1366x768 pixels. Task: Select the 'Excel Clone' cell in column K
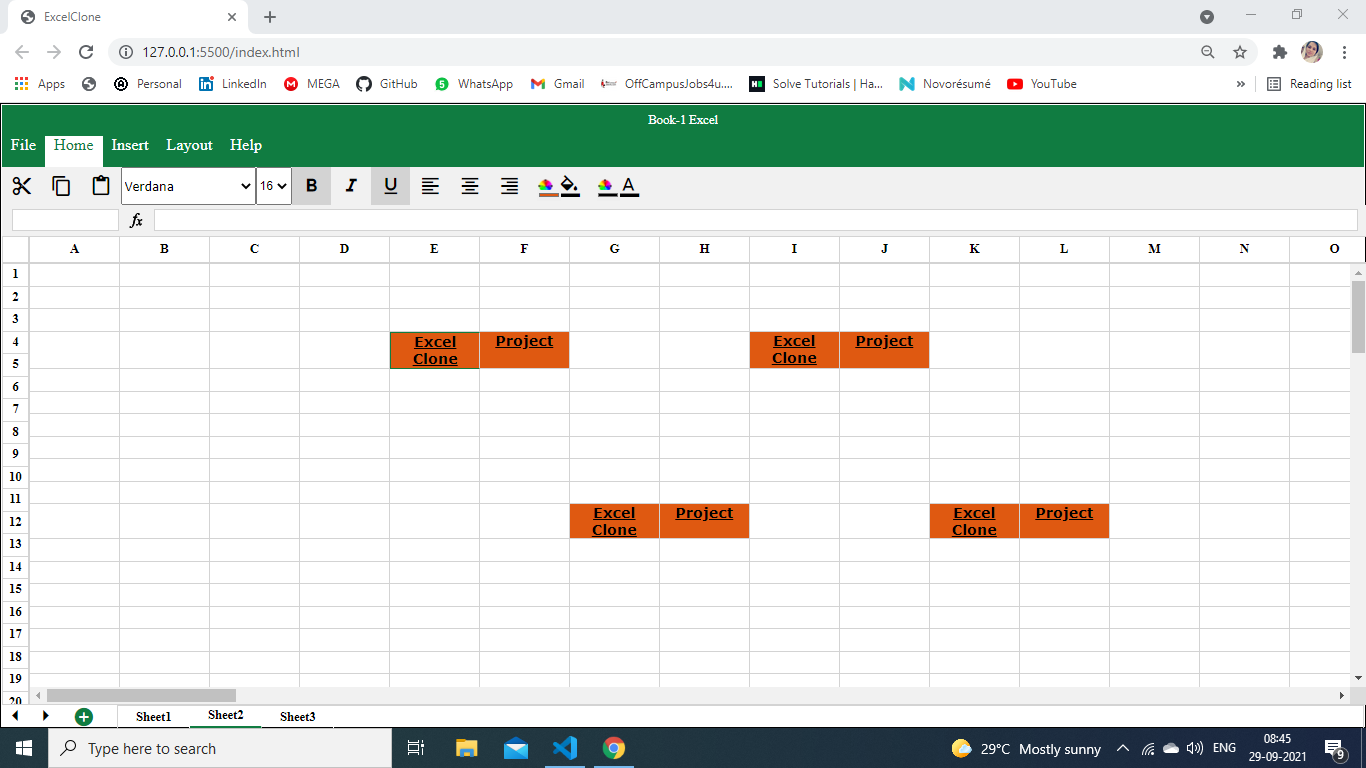click(x=974, y=521)
